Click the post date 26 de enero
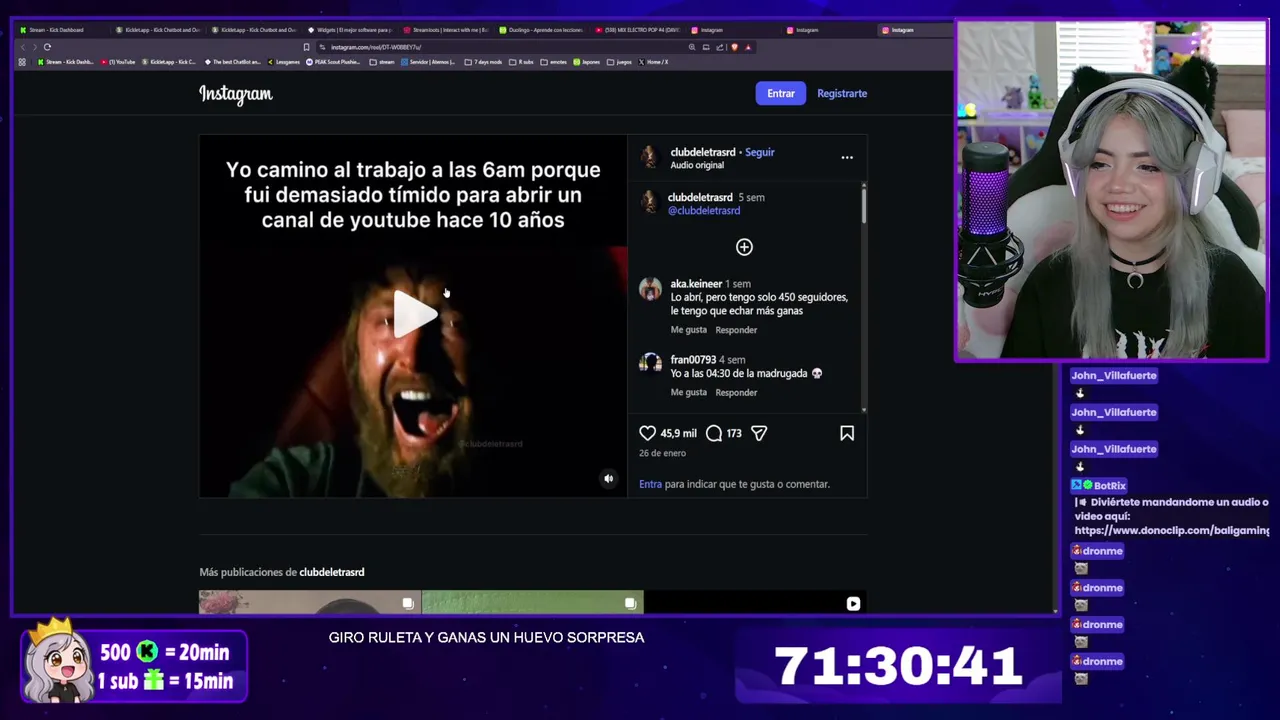Image resolution: width=1280 pixels, height=720 pixels. pyautogui.click(x=663, y=453)
